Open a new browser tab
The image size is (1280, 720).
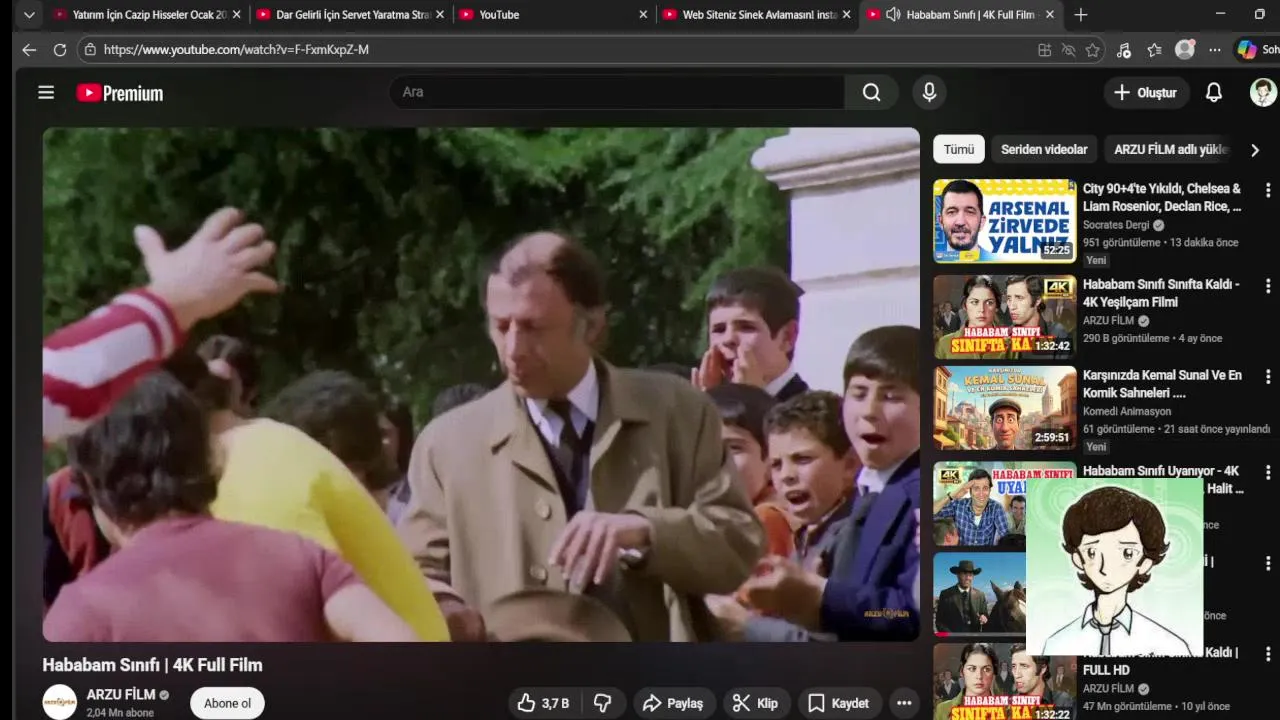(1080, 15)
